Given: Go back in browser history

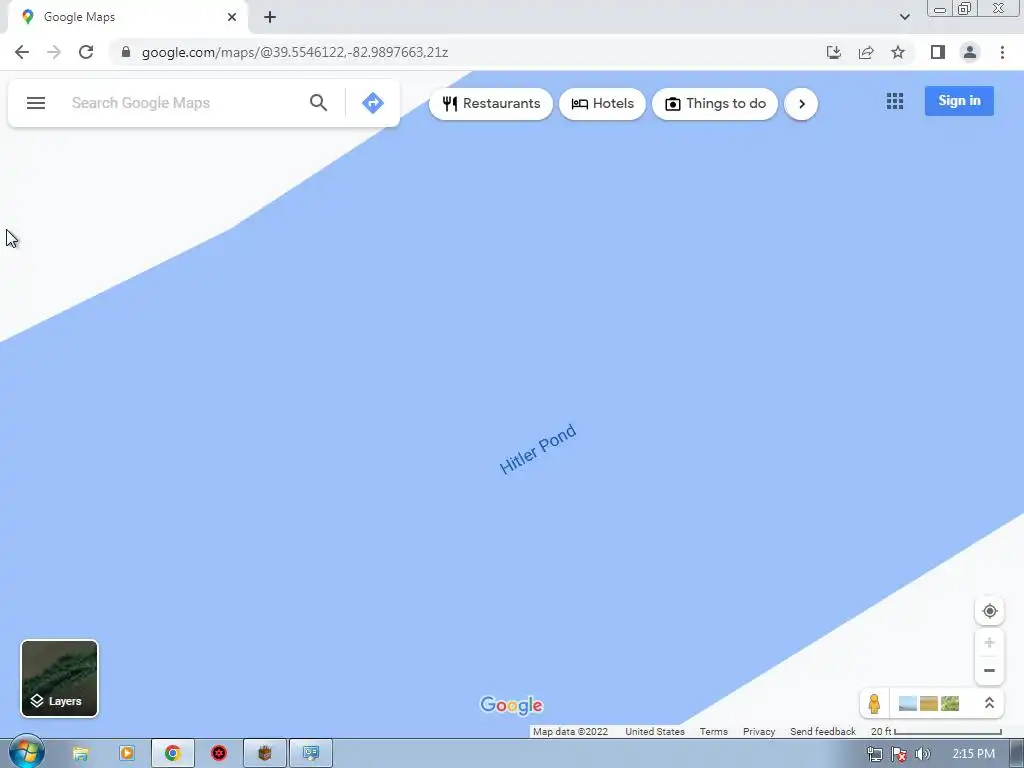Looking at the screenshot, I should 22,52.
